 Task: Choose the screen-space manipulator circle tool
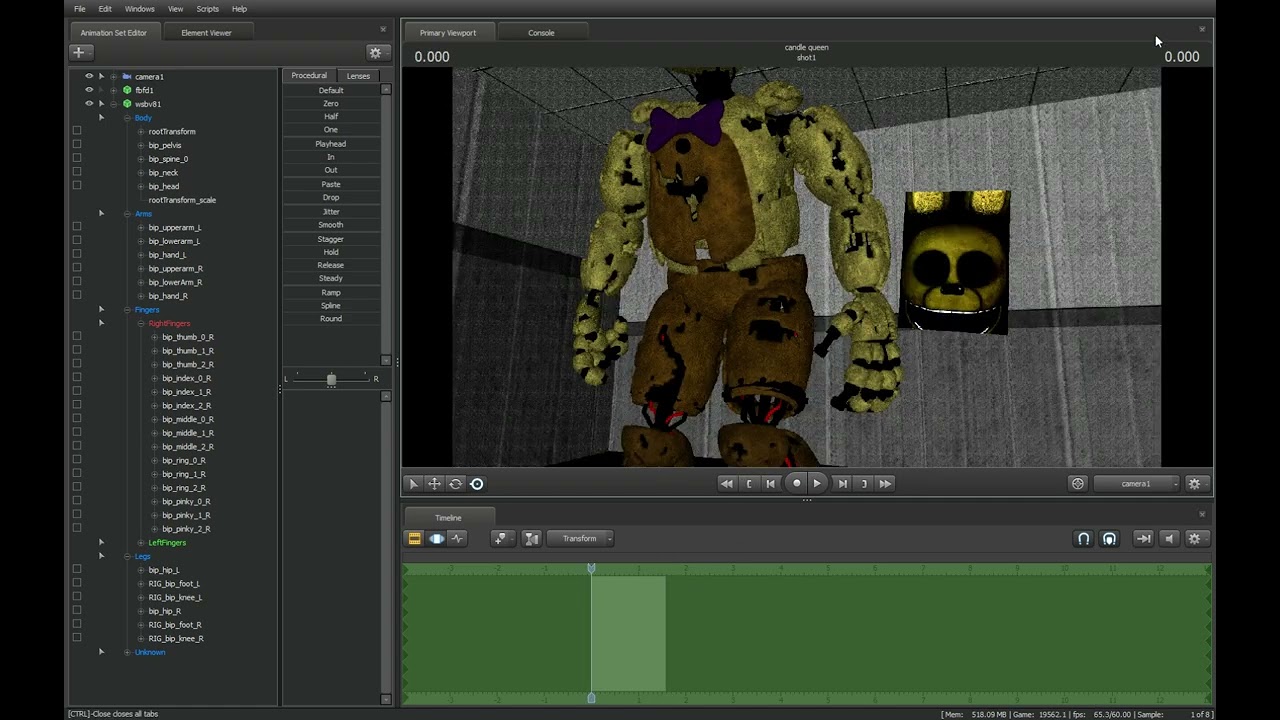[x=477, y=484]
